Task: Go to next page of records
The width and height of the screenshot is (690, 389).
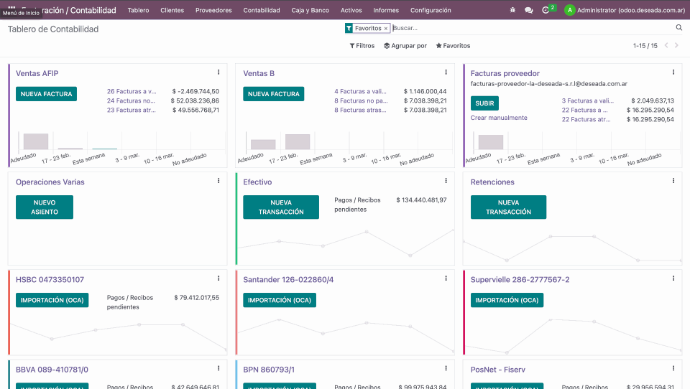Action: tap(677, 45)
